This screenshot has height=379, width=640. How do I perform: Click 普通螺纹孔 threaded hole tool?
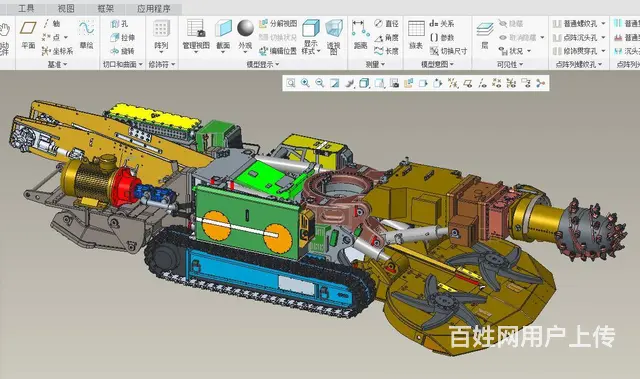pyautogui.click(x=576, y=24)
